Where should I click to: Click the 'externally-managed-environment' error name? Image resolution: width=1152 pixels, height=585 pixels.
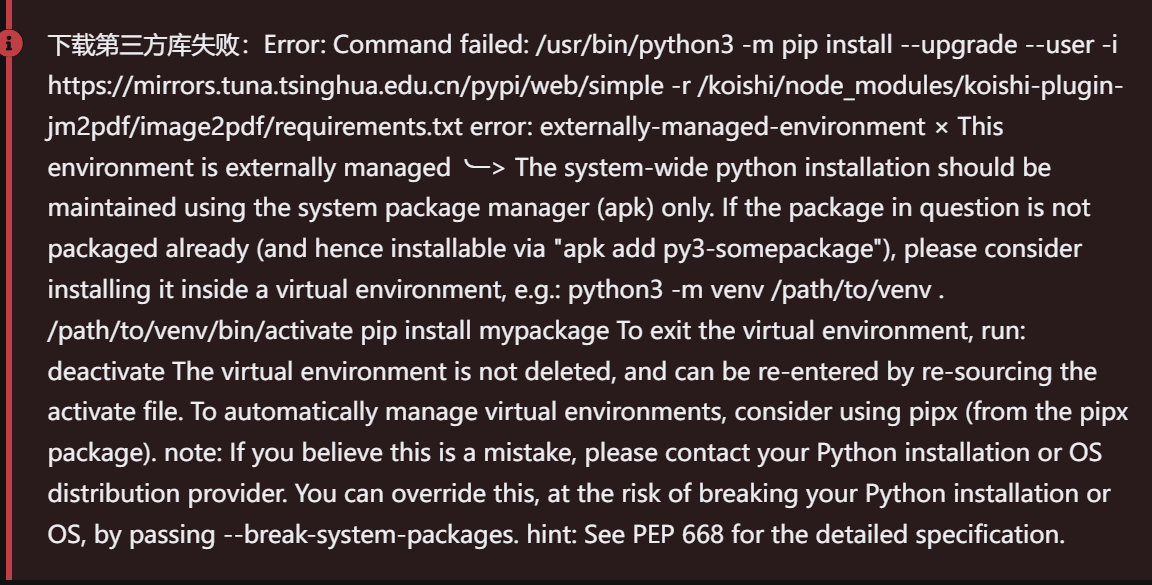732,126
